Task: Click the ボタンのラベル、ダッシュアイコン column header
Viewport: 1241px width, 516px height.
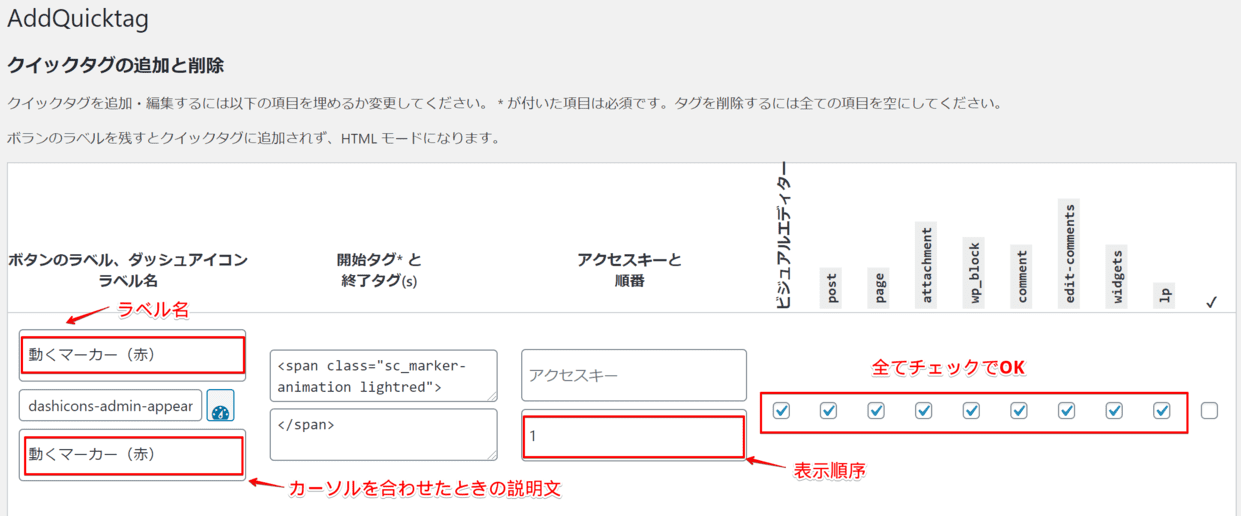Action: [x=127, y=270]
